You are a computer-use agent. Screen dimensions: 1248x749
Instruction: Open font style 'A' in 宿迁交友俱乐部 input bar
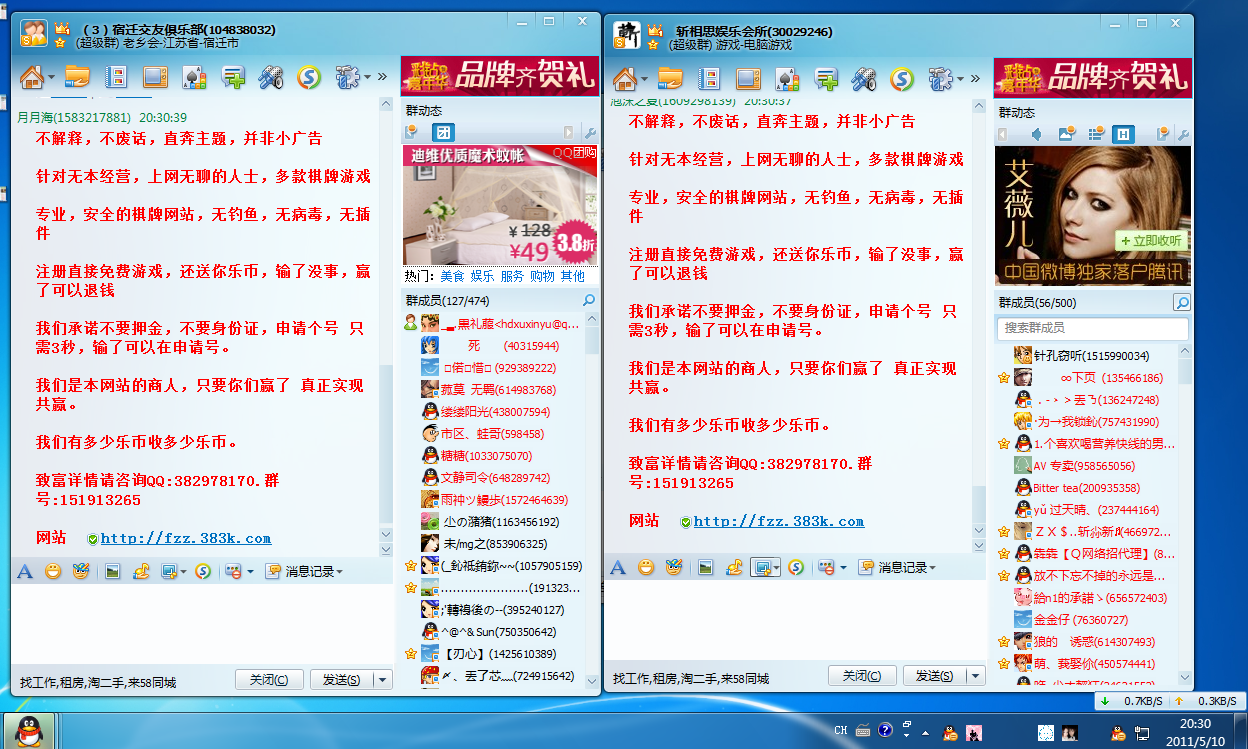[x=25, y=571]
